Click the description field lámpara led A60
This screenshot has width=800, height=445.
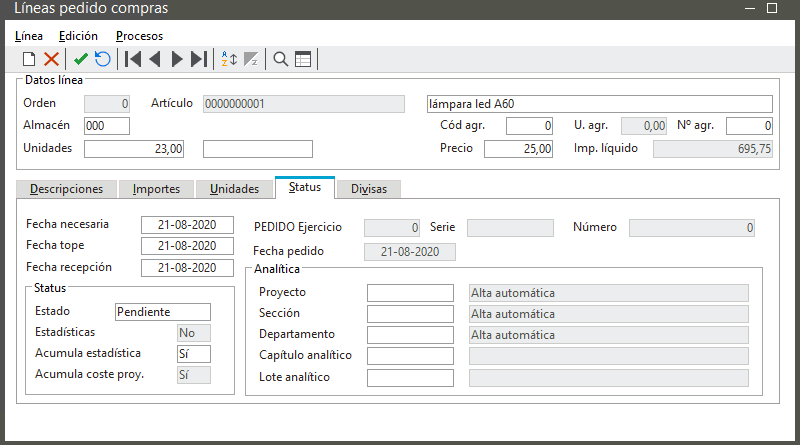click(599, 104)
